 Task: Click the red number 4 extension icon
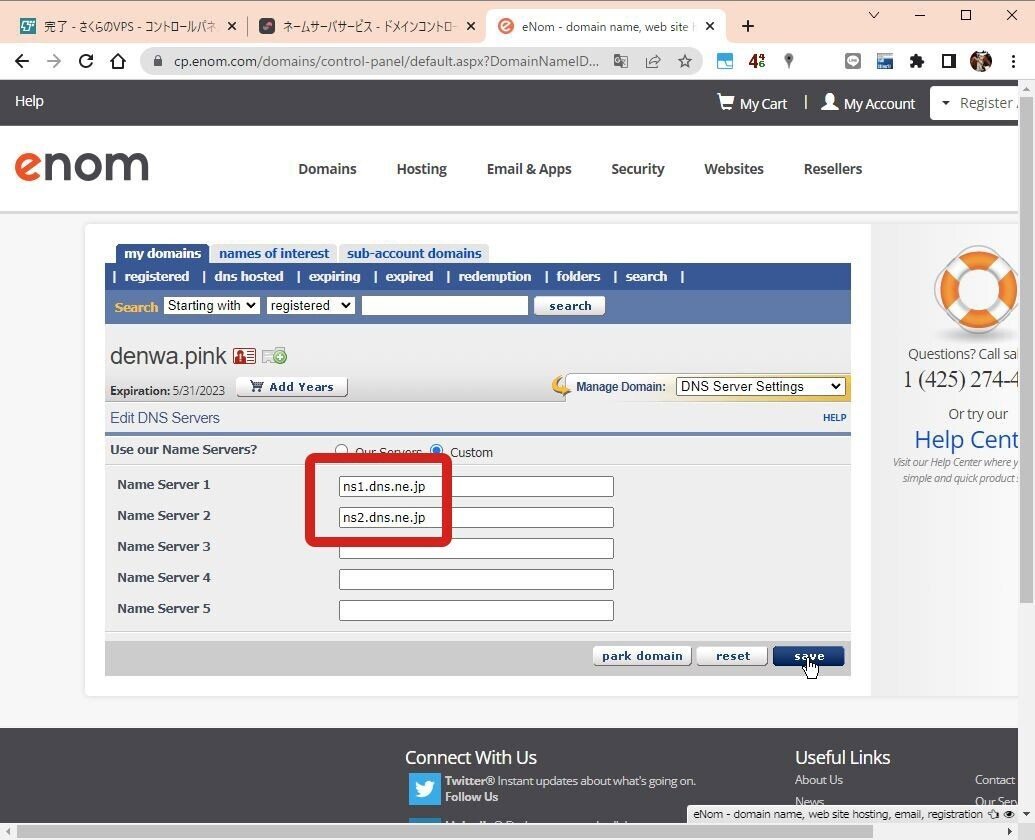756,61
